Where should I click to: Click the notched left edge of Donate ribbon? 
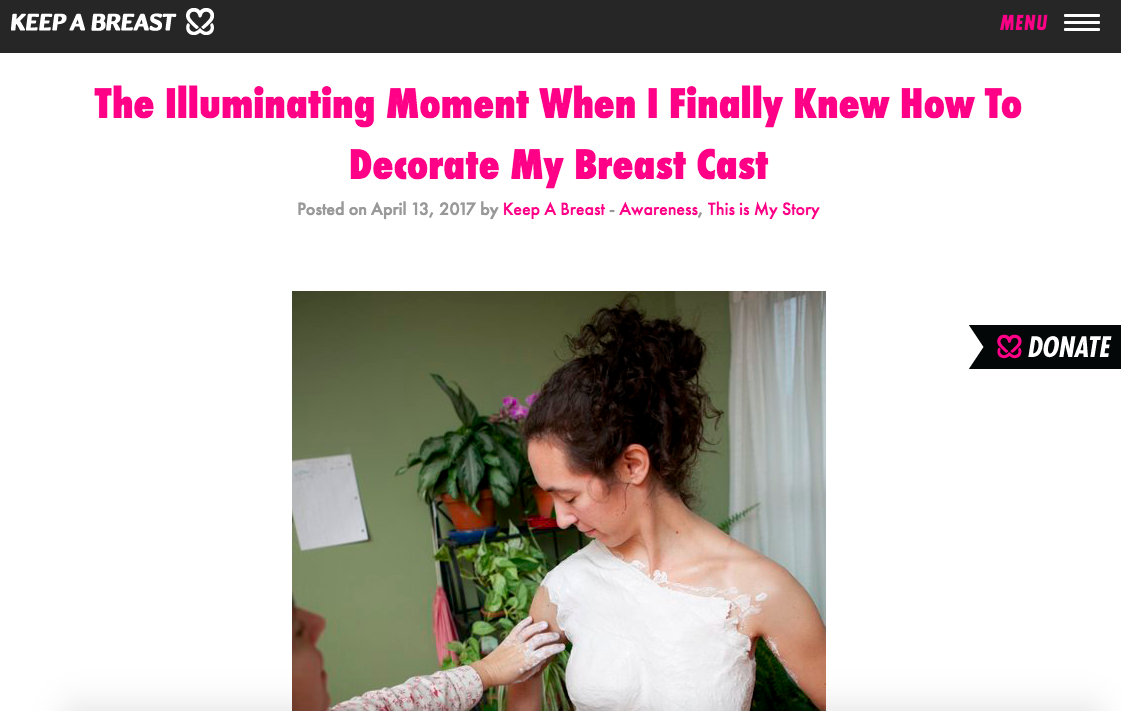coord(977,347)
